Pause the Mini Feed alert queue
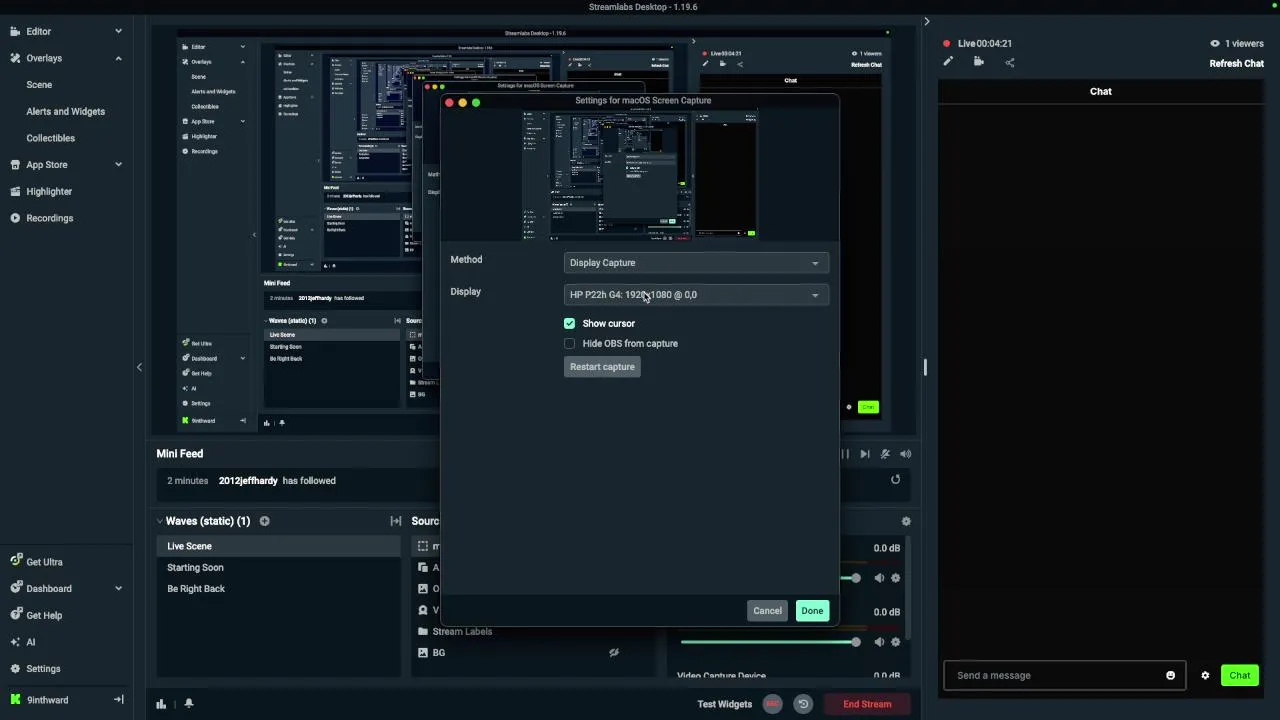The height and width of the screenshot is (720, 1280). 845,454
